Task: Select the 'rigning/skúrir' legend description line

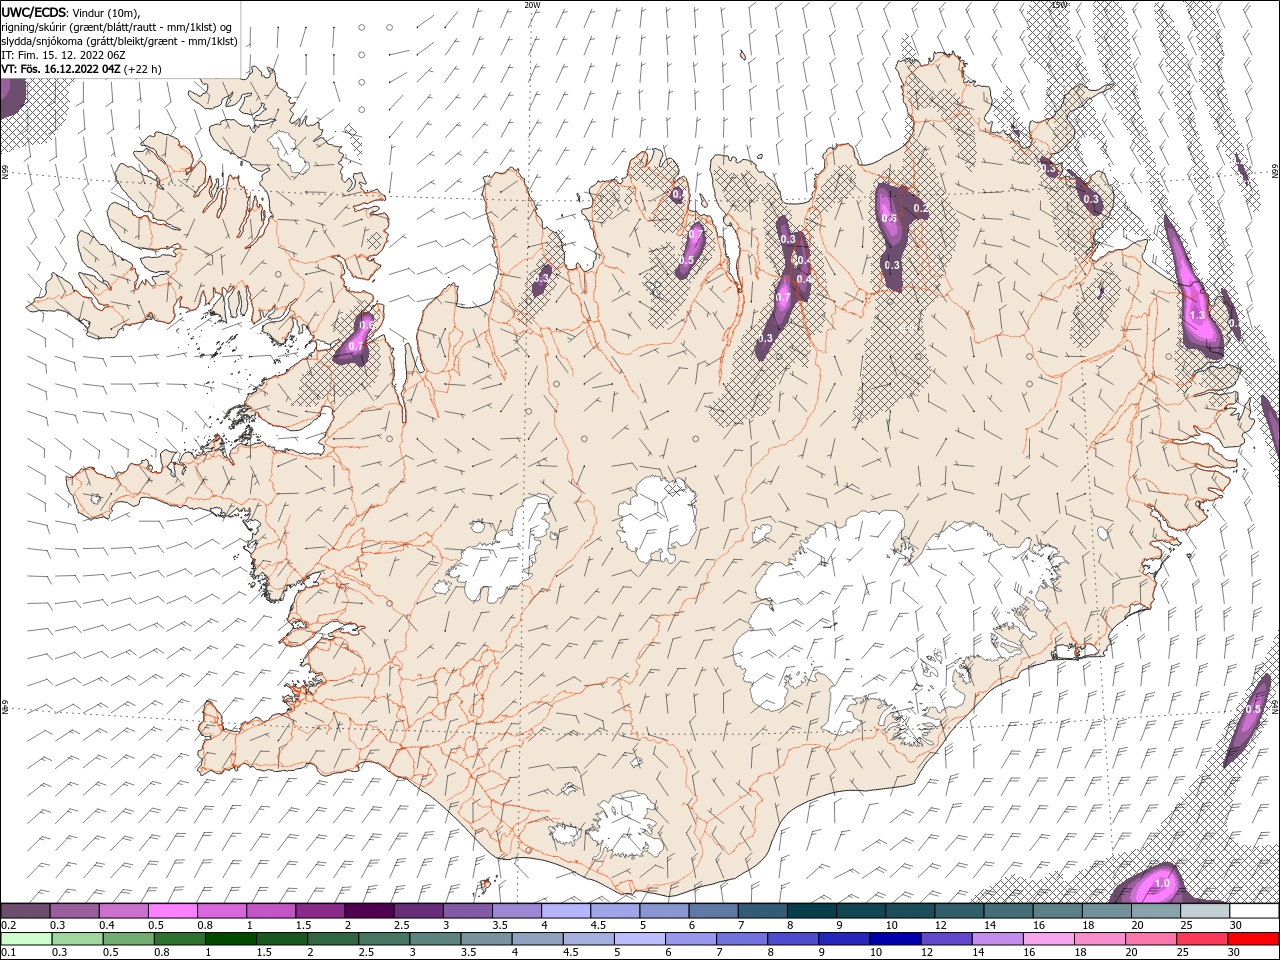Action: (x=117, y=27)
